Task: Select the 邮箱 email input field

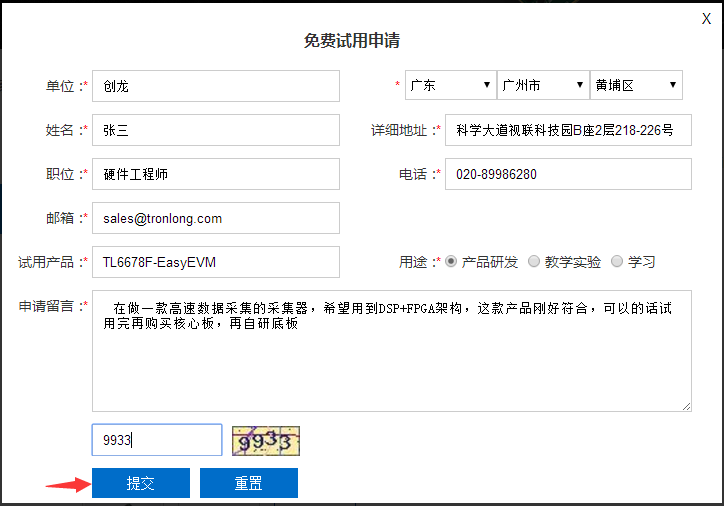Action: tap(216, 218)
